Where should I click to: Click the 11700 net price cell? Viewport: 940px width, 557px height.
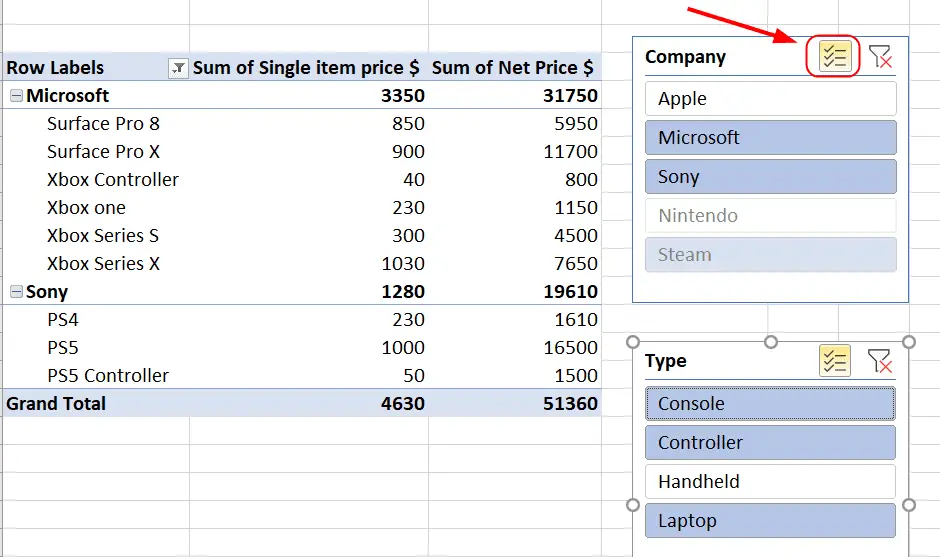click(570, 152)
